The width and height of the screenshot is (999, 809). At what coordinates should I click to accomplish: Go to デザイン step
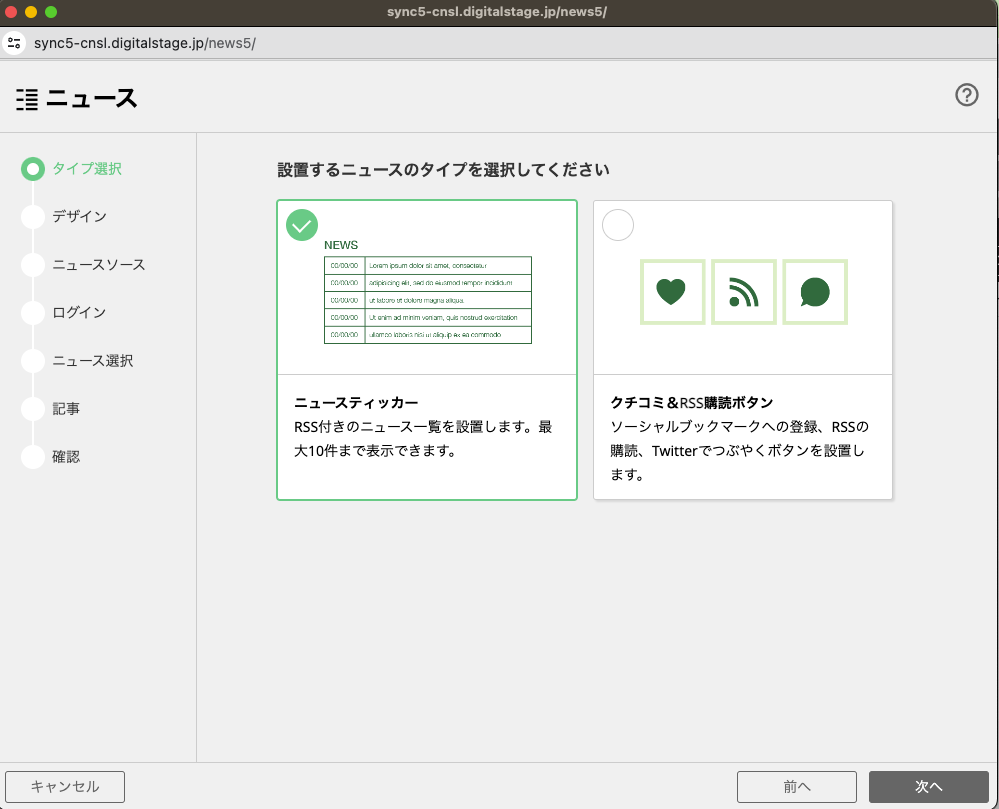coord(79,217)
